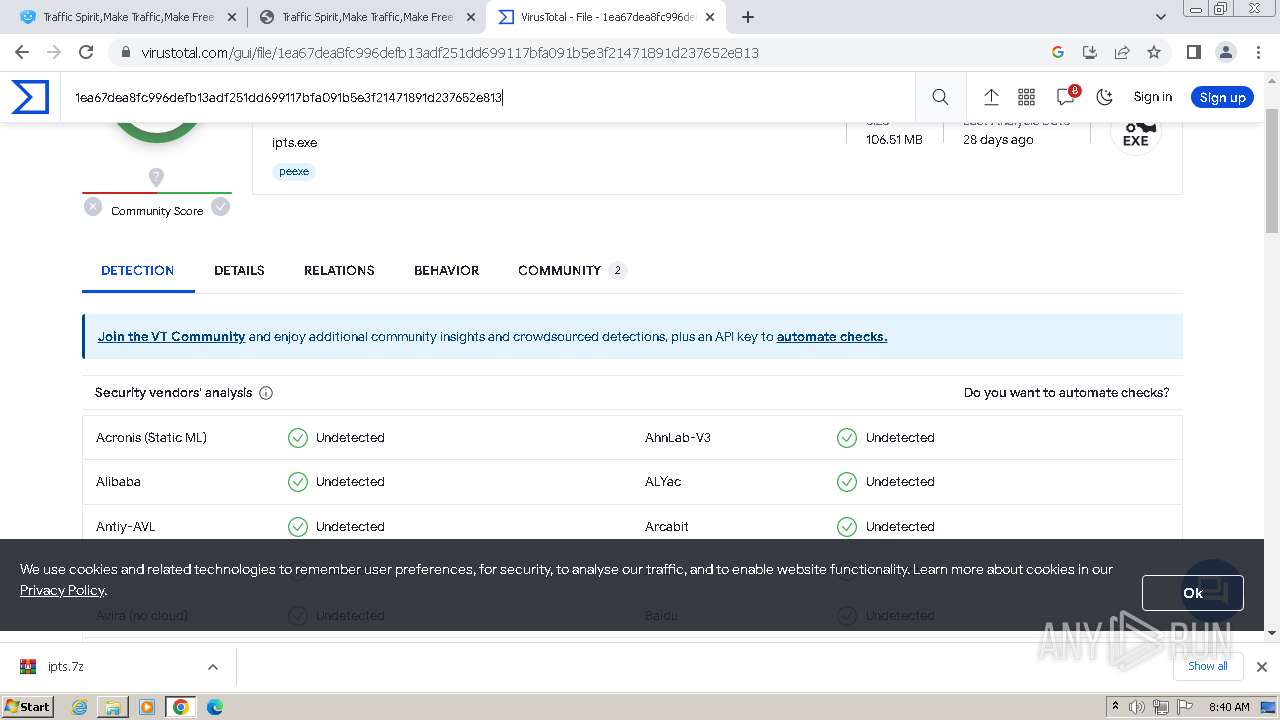Toggle dark mode moon icon
Screen dimensions: 1280x720
(x=1104, y=97)
